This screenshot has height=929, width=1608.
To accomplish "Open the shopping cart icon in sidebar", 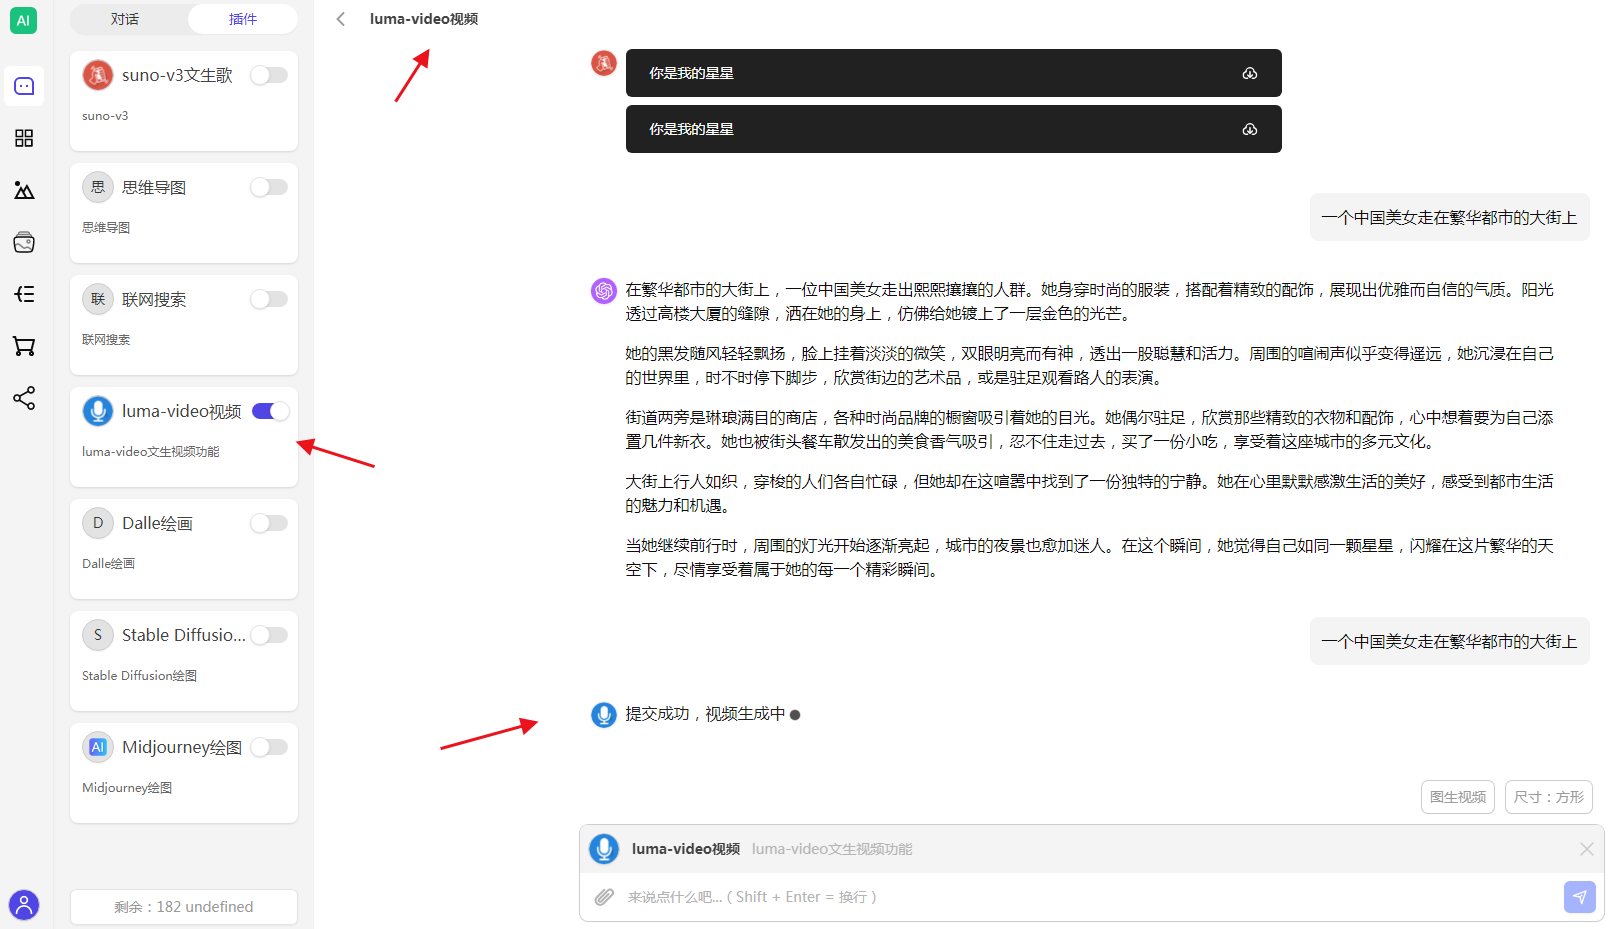I will point(24,346).
